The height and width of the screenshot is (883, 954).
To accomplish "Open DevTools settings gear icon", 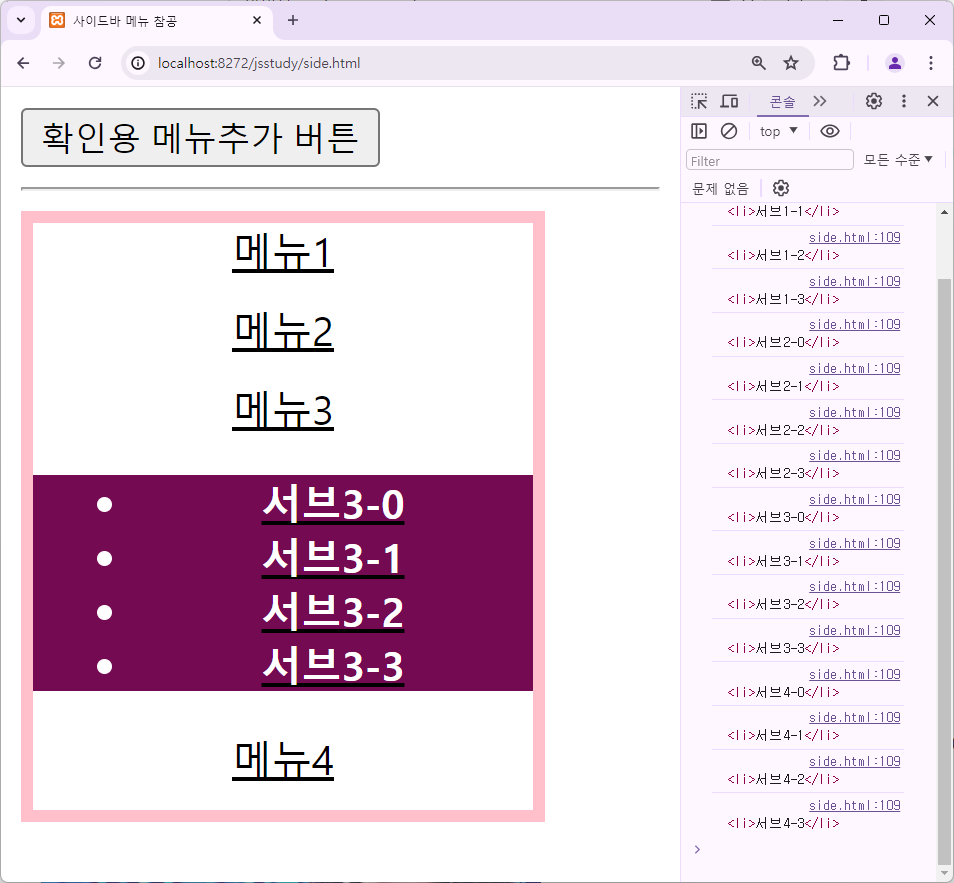I will click(x=874, y=101).
